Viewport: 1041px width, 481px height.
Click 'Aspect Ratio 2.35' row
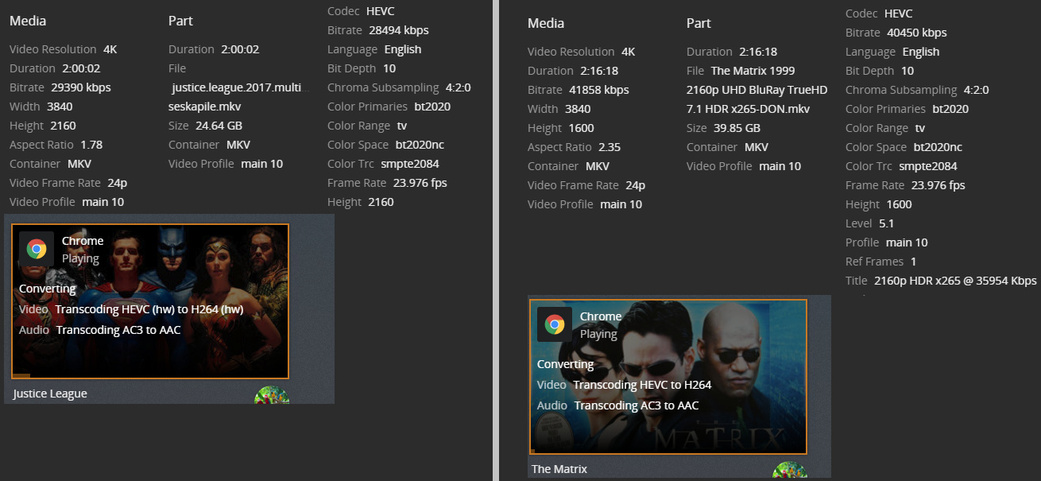point(574,147)
